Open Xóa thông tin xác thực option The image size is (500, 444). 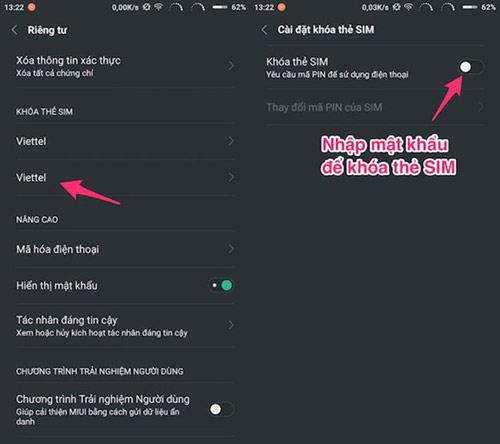coord(125,66)
